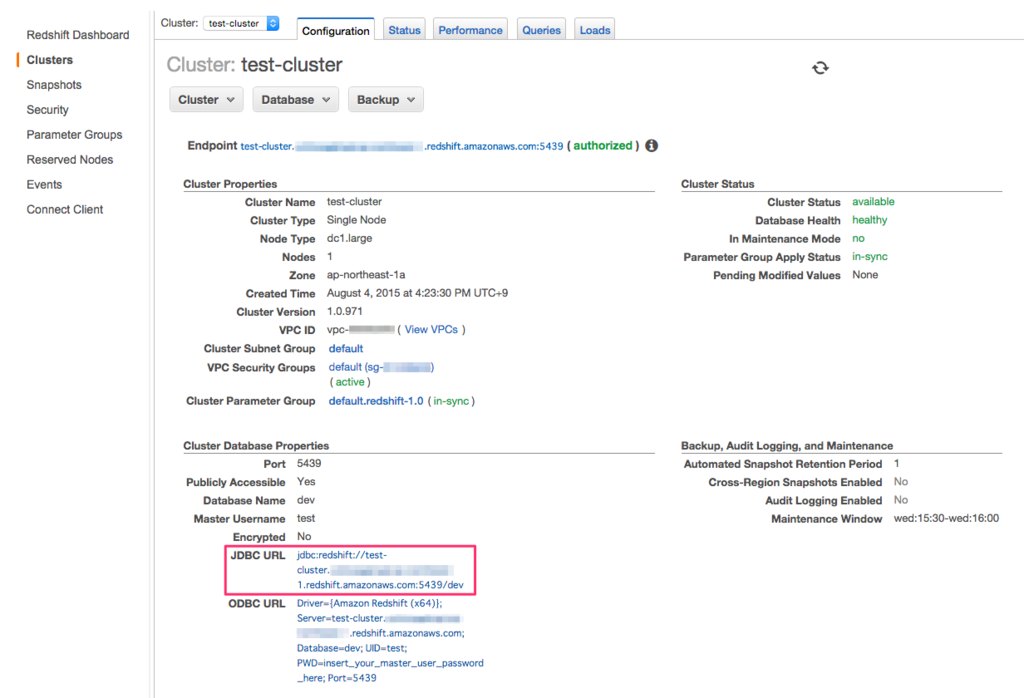Click the Publicly Accessible value Yes
The width and height of the screenshot is (1024, 698).
tap(306, 482)
